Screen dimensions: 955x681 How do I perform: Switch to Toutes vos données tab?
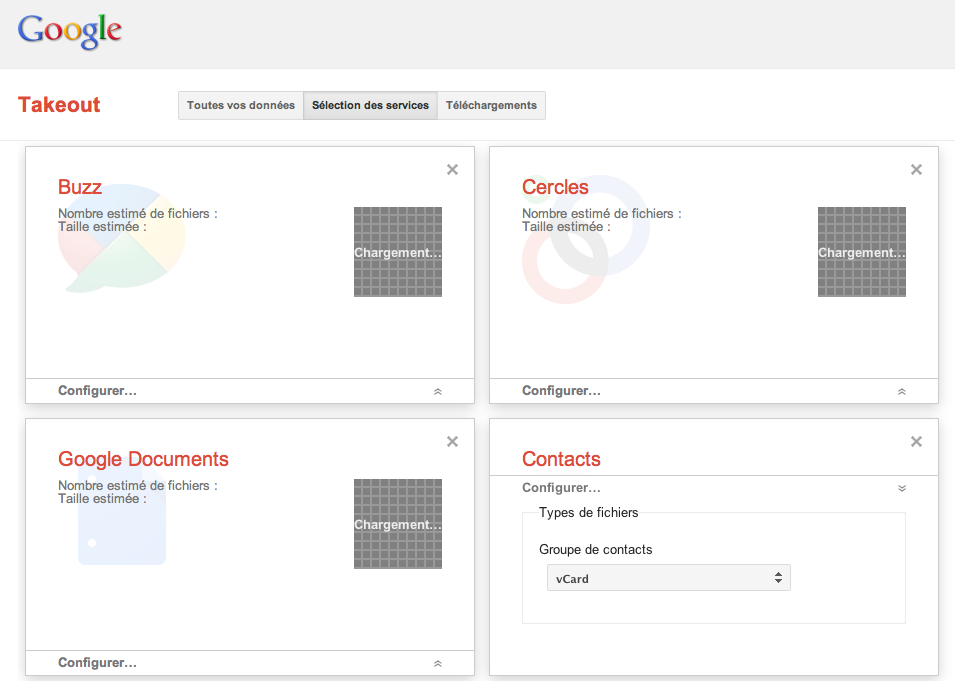click(x=241, y=105)
